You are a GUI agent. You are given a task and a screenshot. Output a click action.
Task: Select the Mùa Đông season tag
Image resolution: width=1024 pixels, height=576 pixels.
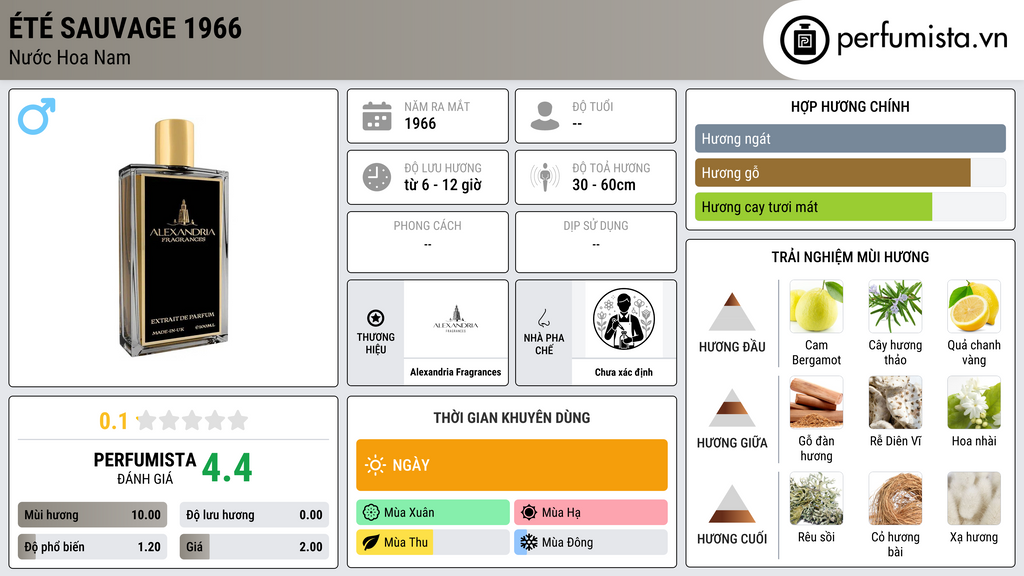591,542
